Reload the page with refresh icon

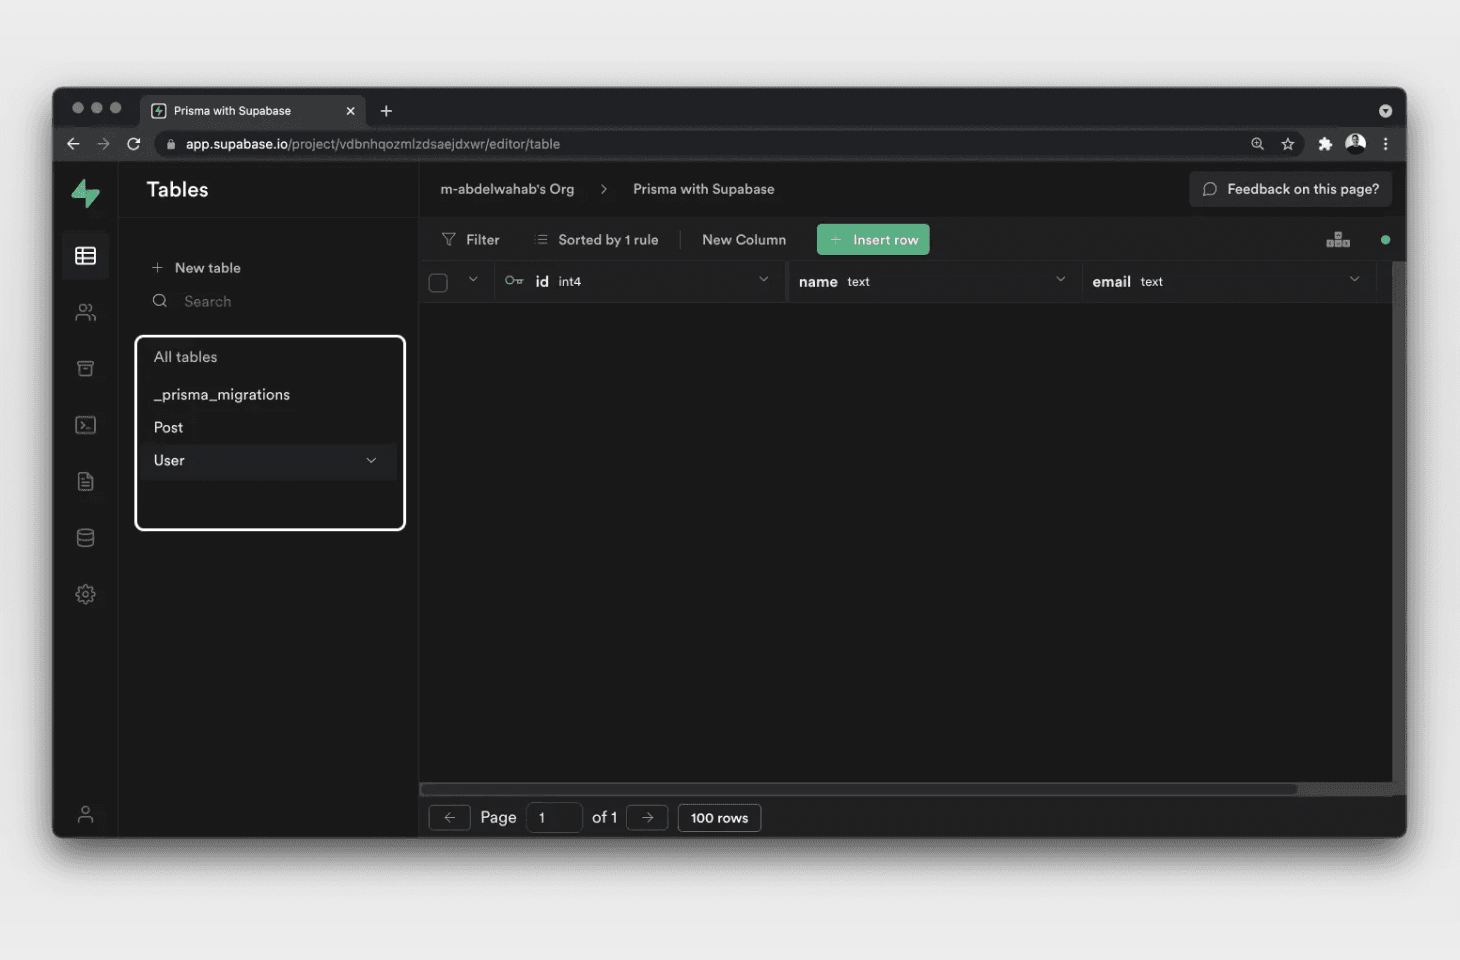point(134,144)
